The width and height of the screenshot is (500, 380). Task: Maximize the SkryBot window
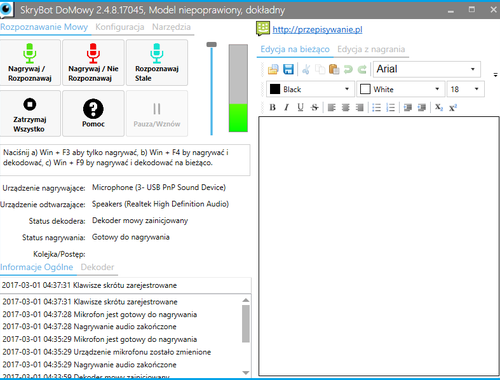(x=472, y=10)
